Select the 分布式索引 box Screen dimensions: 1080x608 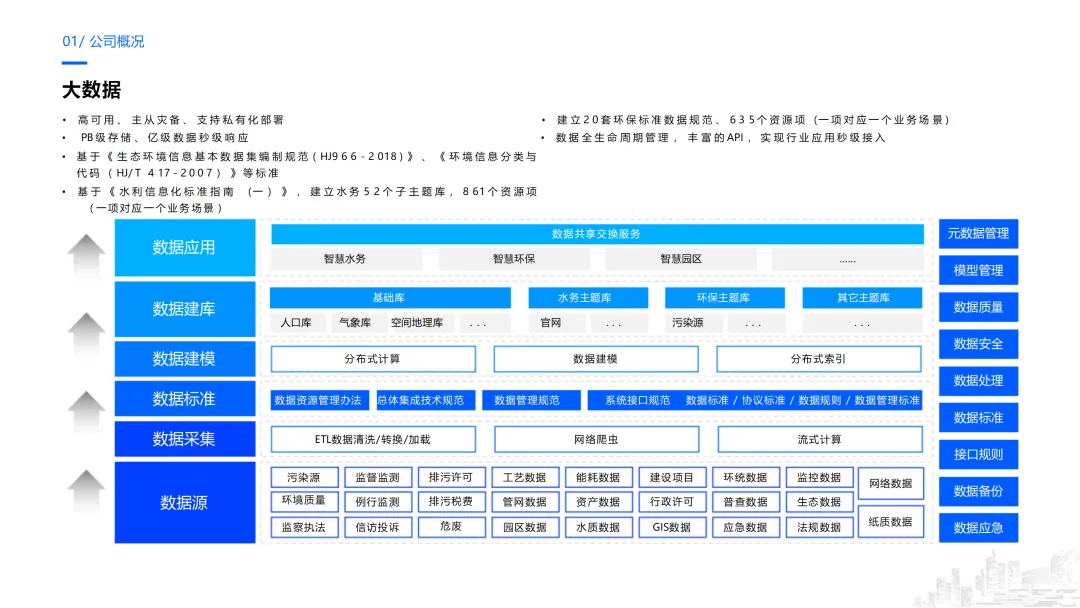[818, 359]
